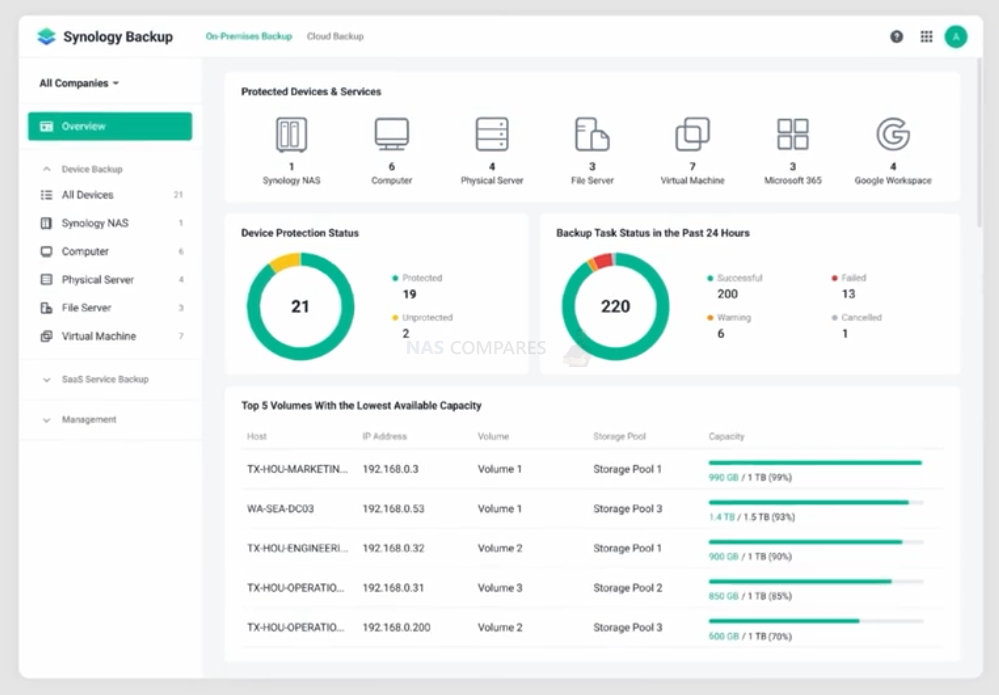Click the user avatar icon
This screenshot has height=695, width=999.
point(956,37)
